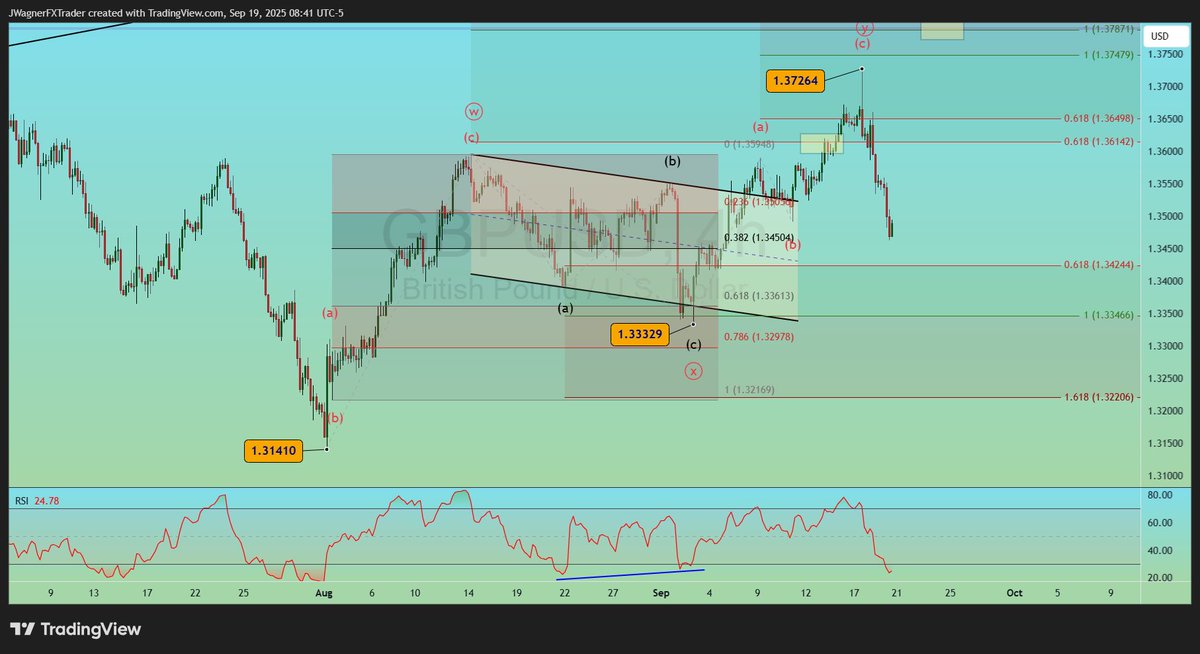This screenshot has width=1200, height=654.
Task: Select the circled x wave label
Action: point(693,371)
